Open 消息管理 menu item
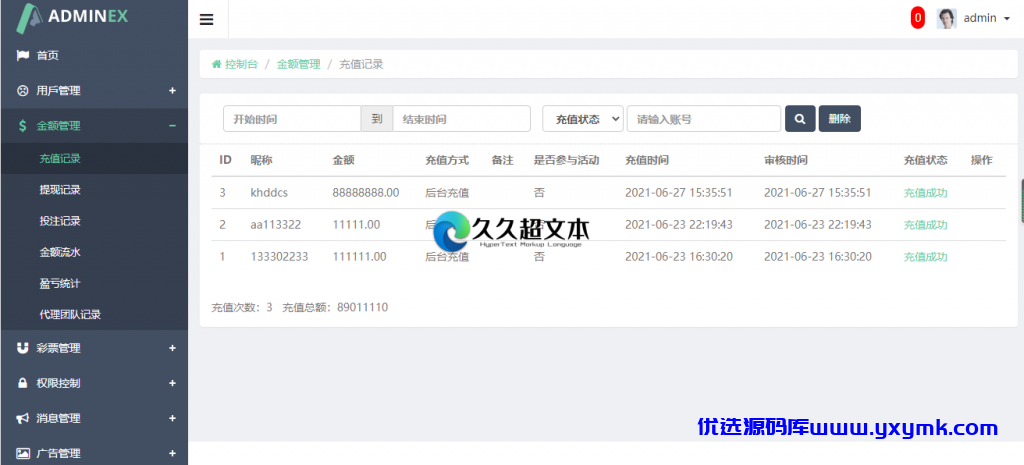The width and height of the screenshot is (1024, 465). coord(59,418)
